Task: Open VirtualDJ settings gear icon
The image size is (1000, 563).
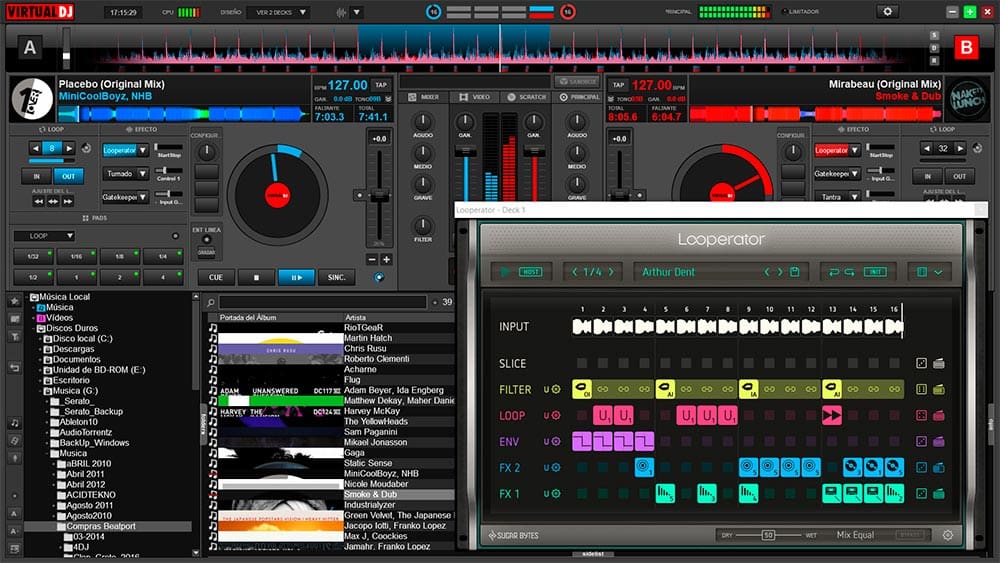Action: click(887, 11)
